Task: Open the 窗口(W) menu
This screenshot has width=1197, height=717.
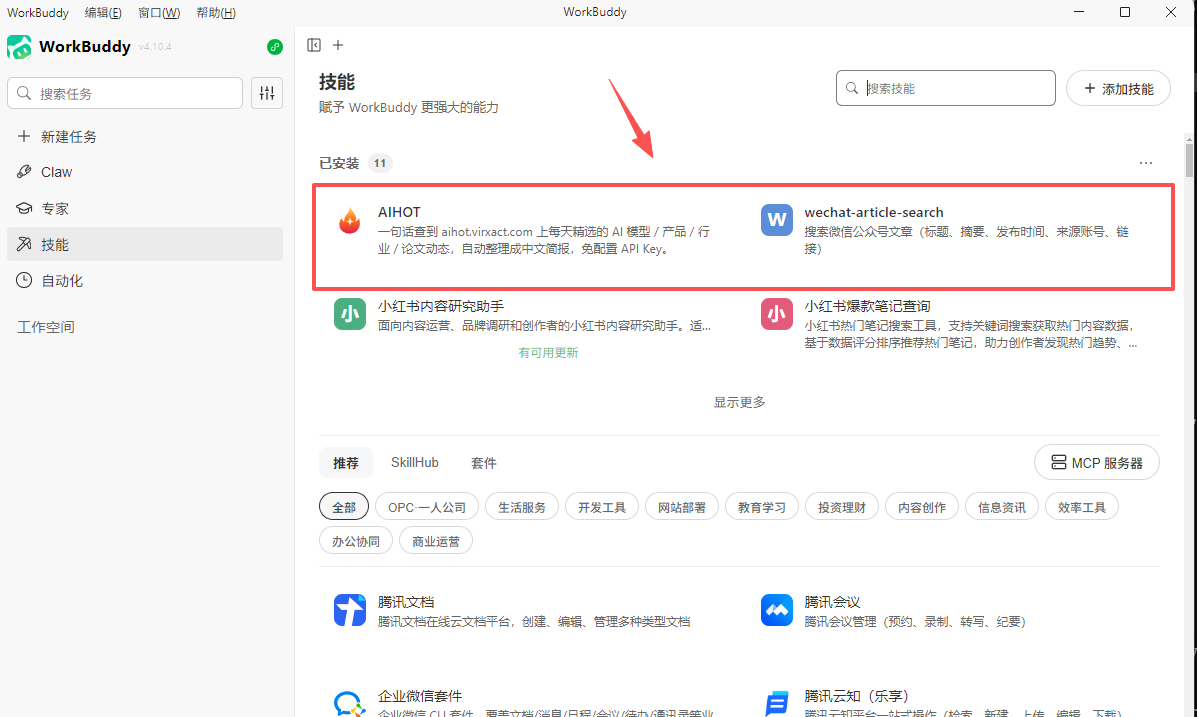Action: coord(159,12)
